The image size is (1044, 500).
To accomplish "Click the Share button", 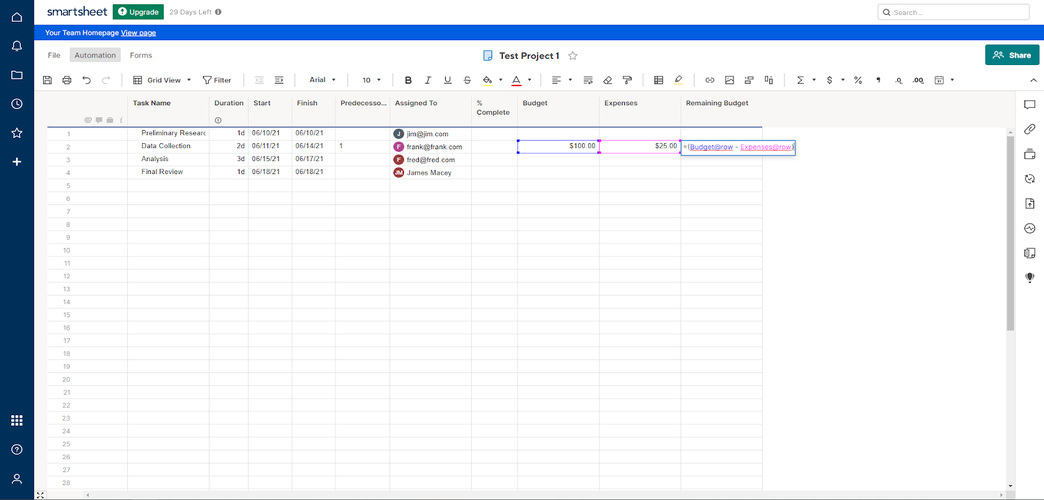I will 1011,55.
